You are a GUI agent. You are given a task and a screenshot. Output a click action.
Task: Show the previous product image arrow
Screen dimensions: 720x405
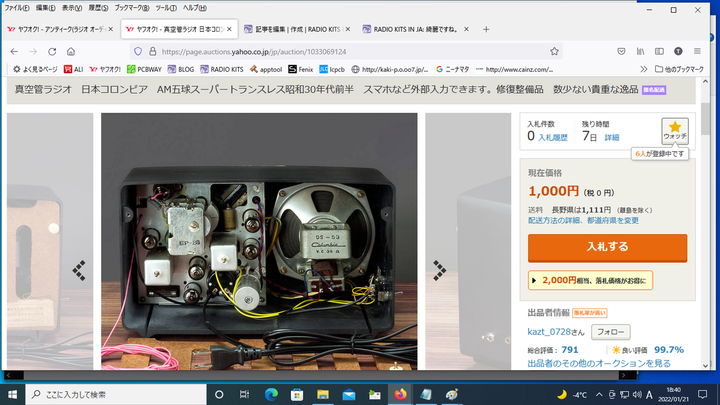coord(79,269)
